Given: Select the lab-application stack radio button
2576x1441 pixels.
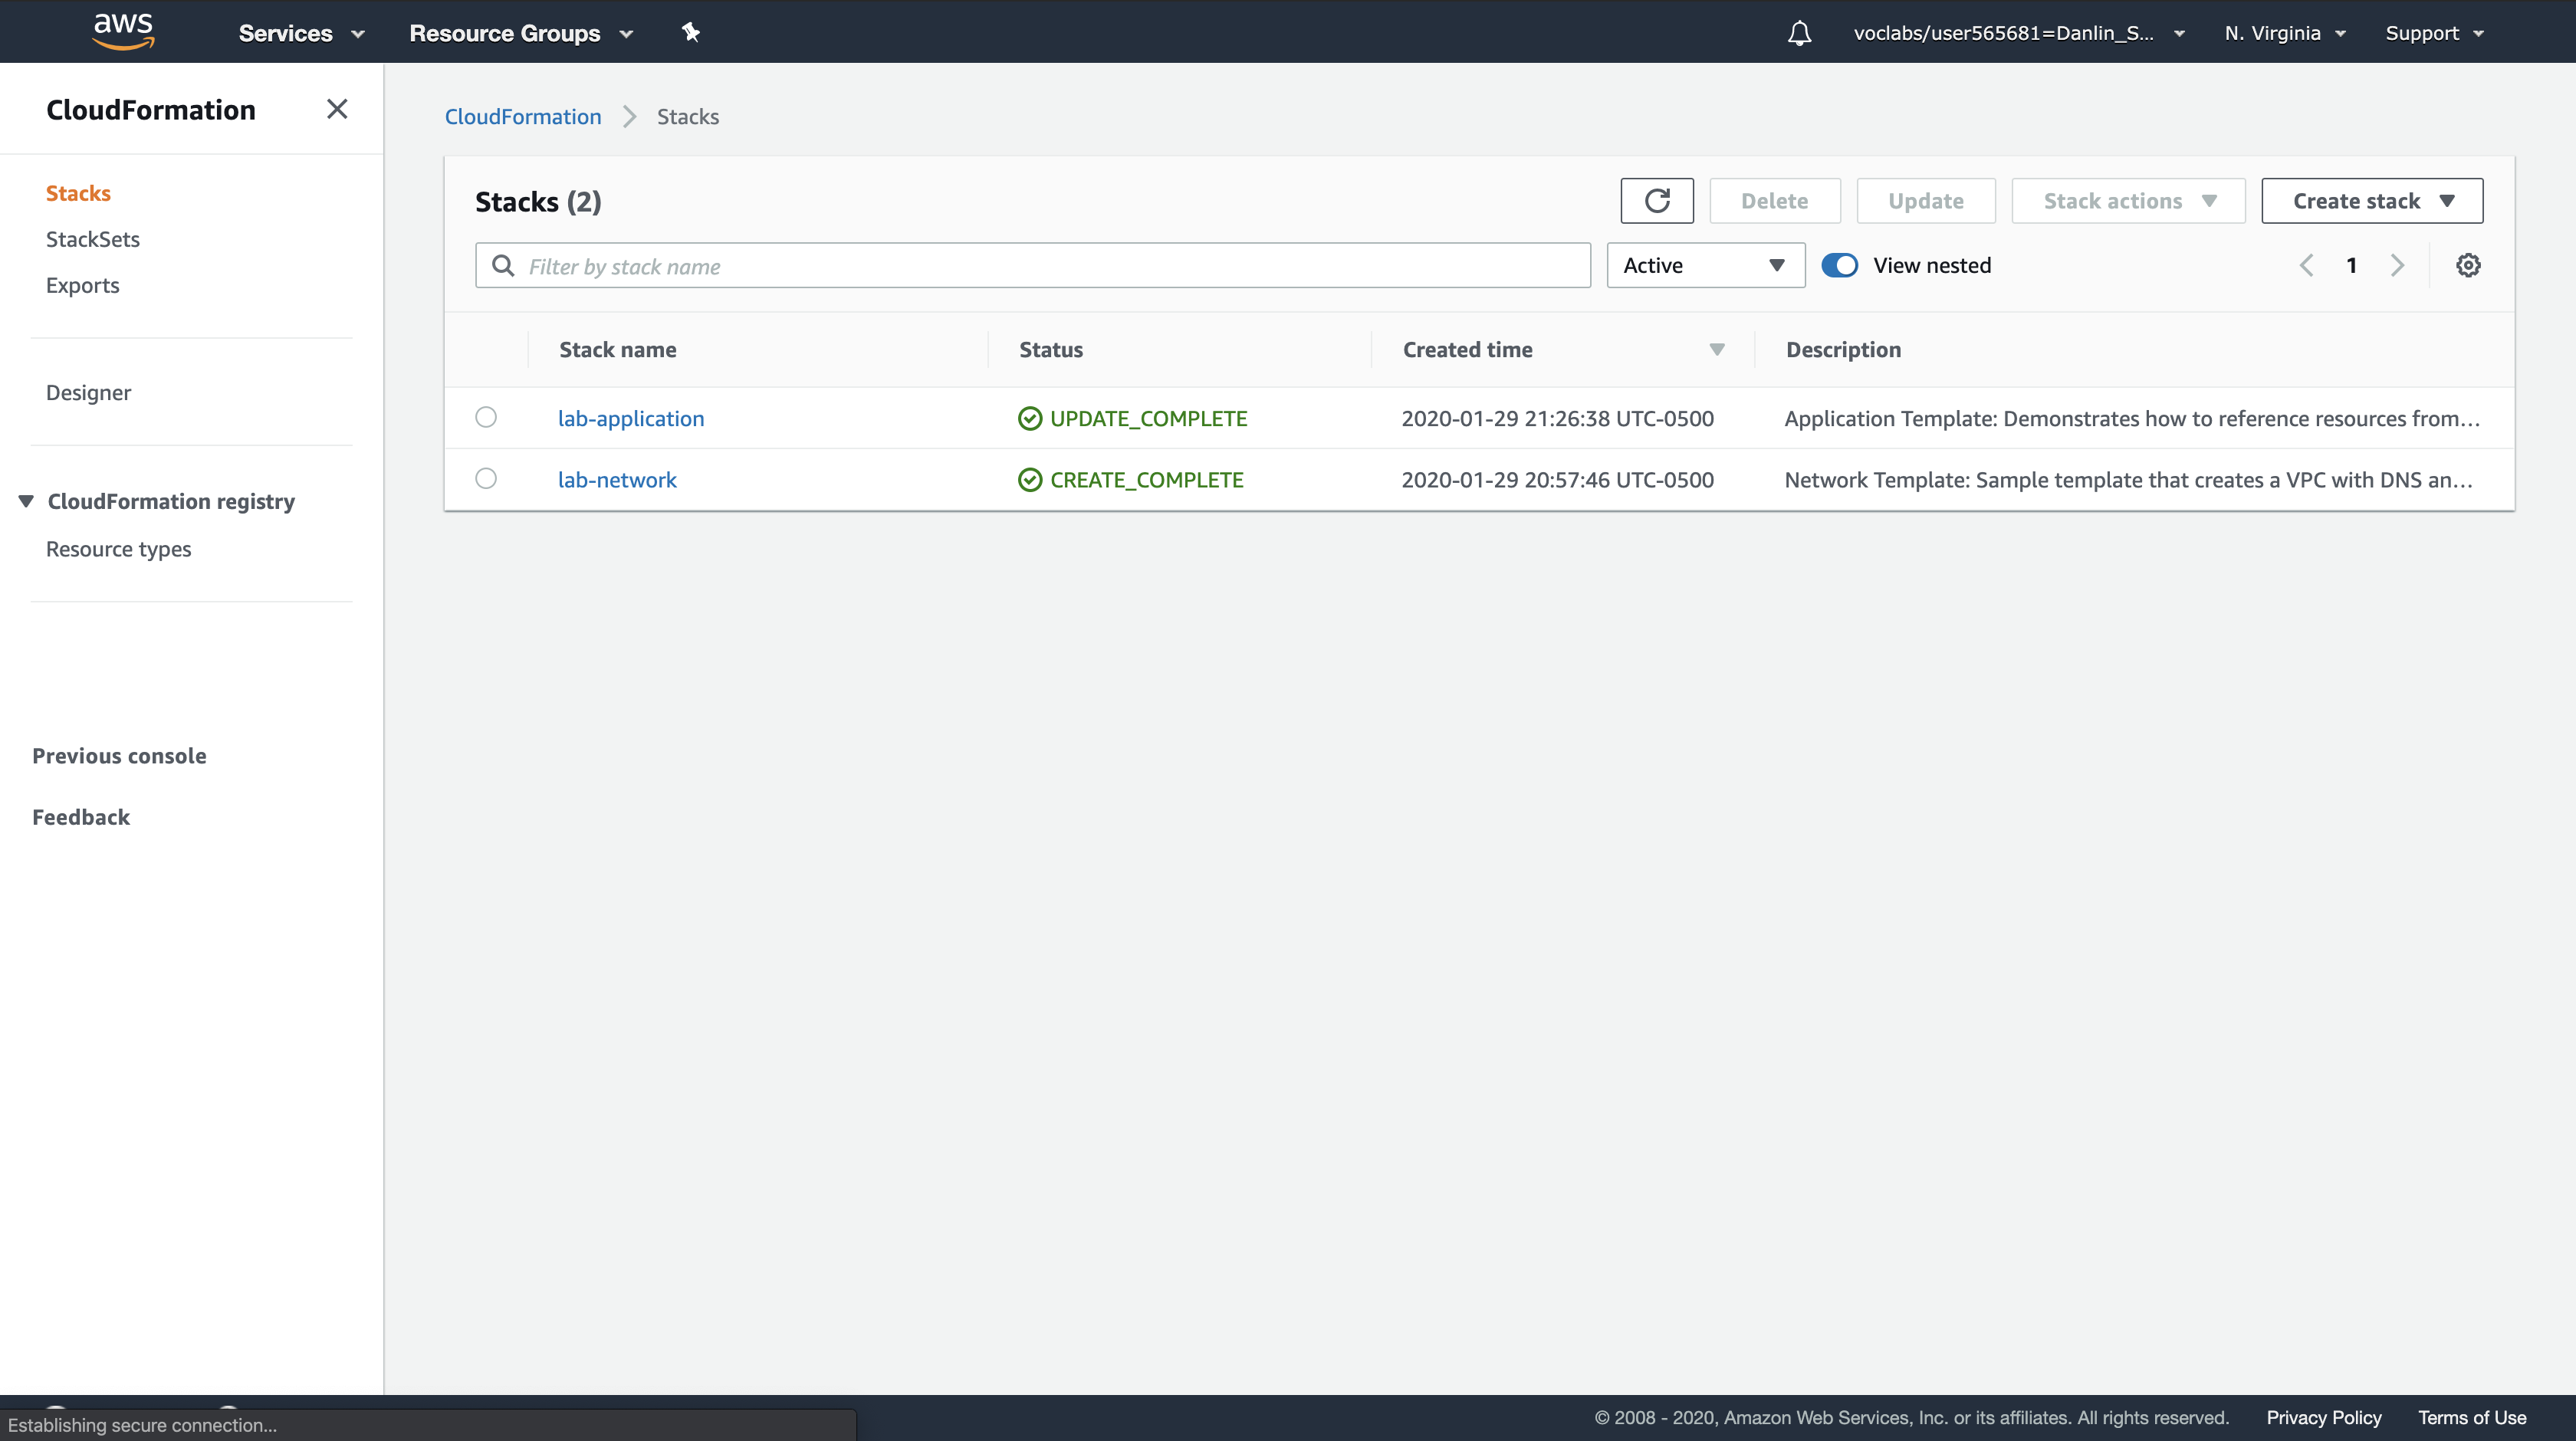Looking at the screenshot, I should coord(486,417).
